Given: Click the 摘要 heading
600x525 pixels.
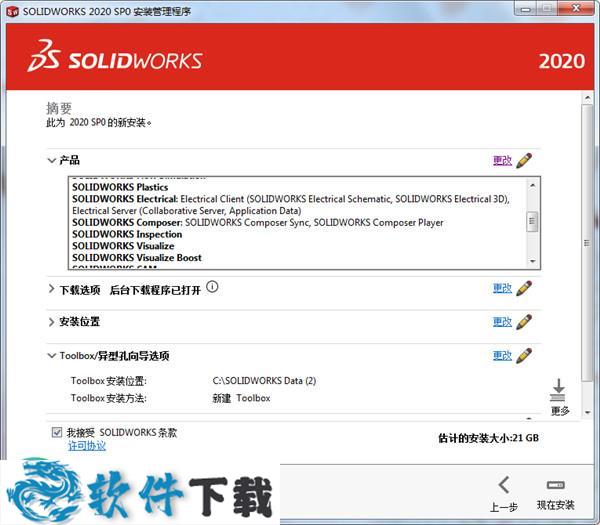Looking at the screenshot, I should pyautogui.click(x=59, y=108).
